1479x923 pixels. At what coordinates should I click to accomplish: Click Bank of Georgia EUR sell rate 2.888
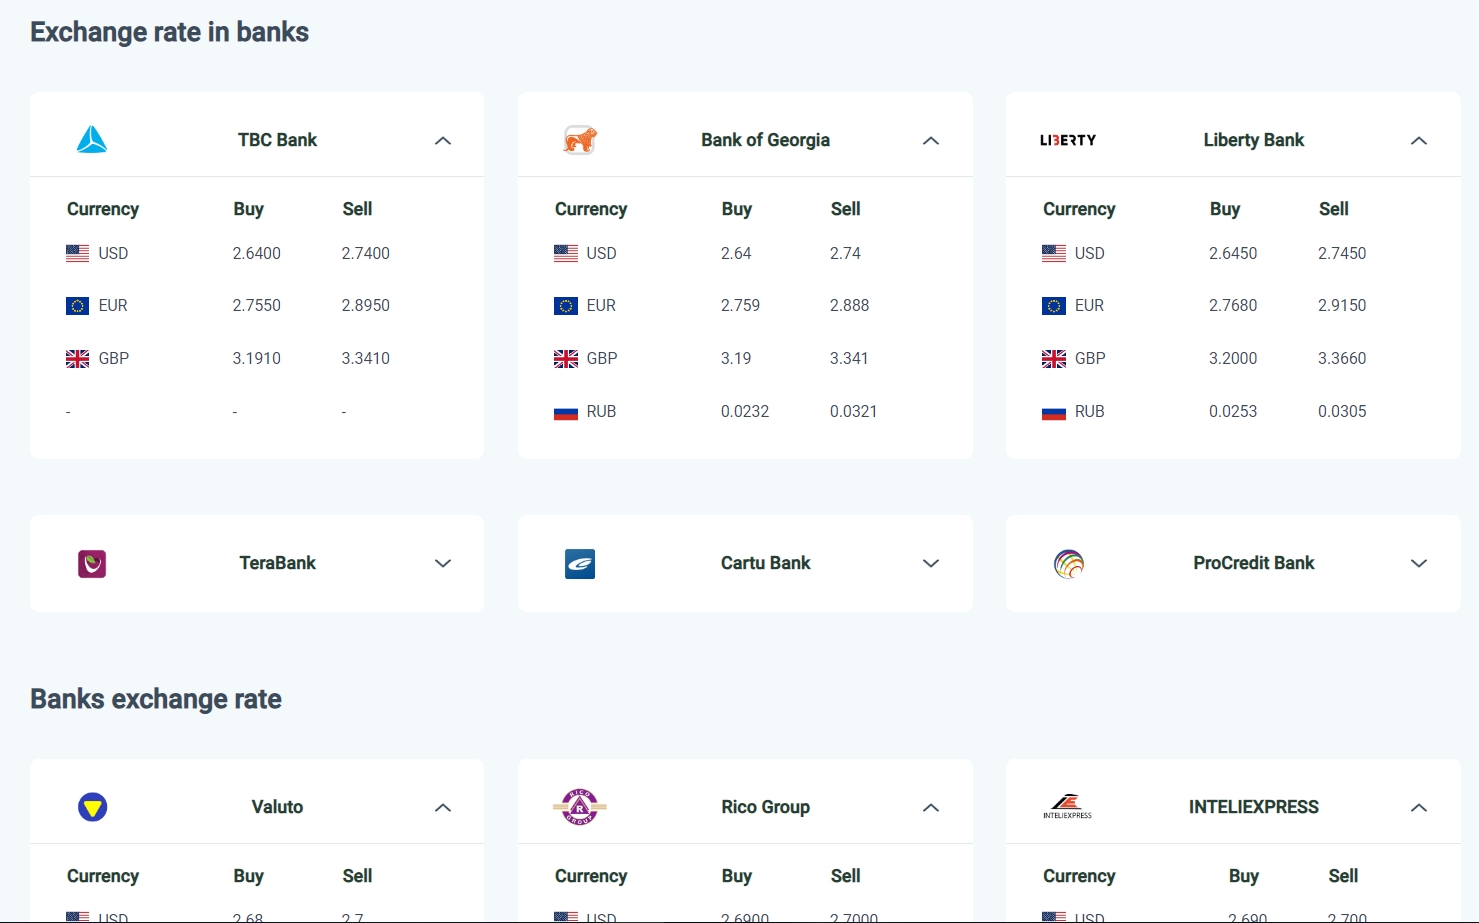coord(850,306)
